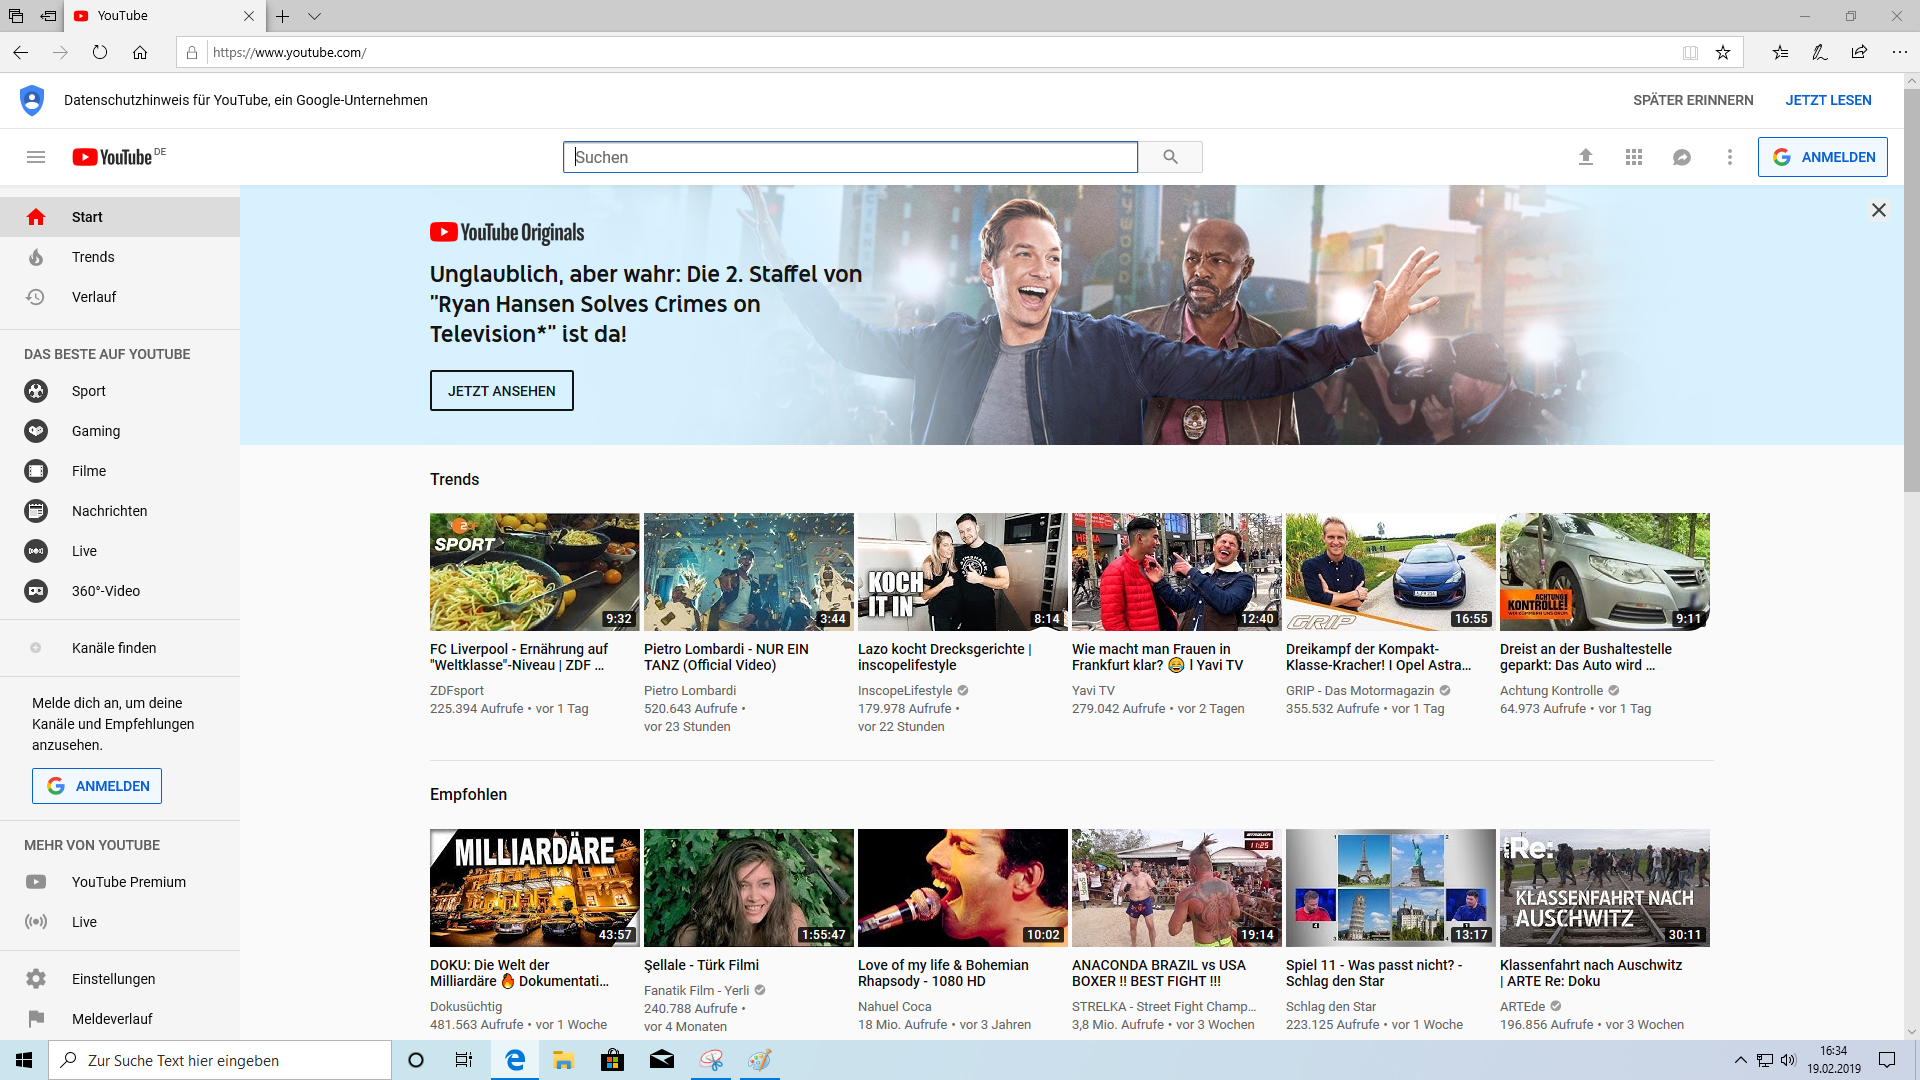Open Bohemian Rhapsody video thumbnail

pyautogui.click(x=963, y=888)
